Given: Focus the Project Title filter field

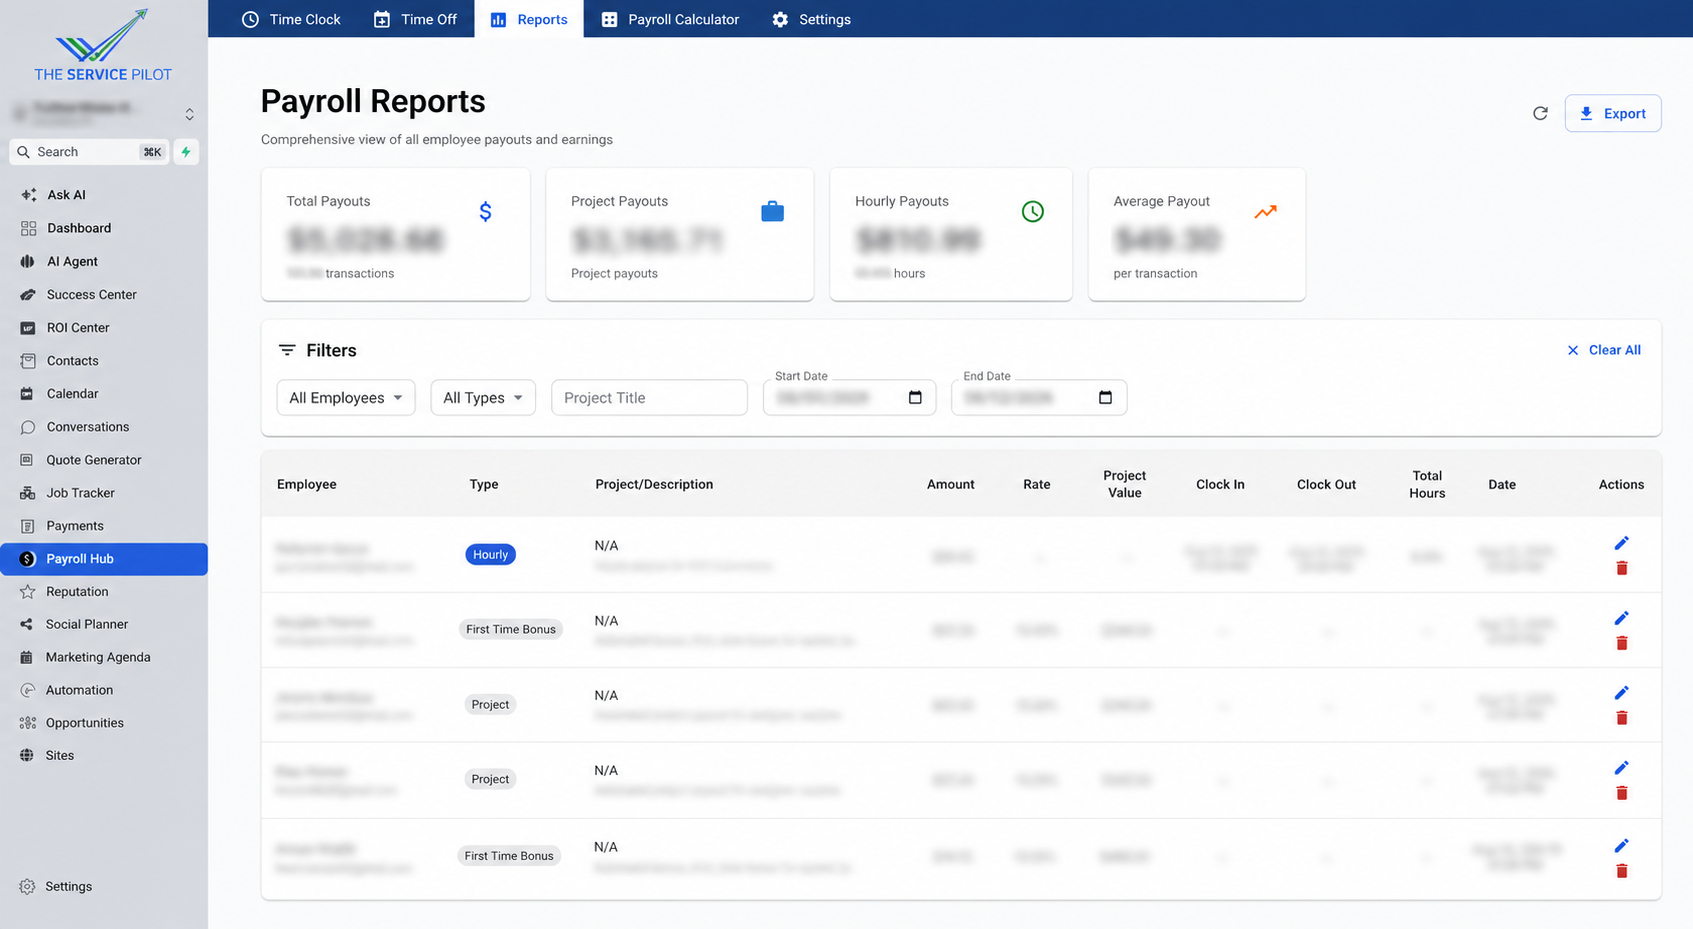Looking at the screenshot, I should 649,397.
